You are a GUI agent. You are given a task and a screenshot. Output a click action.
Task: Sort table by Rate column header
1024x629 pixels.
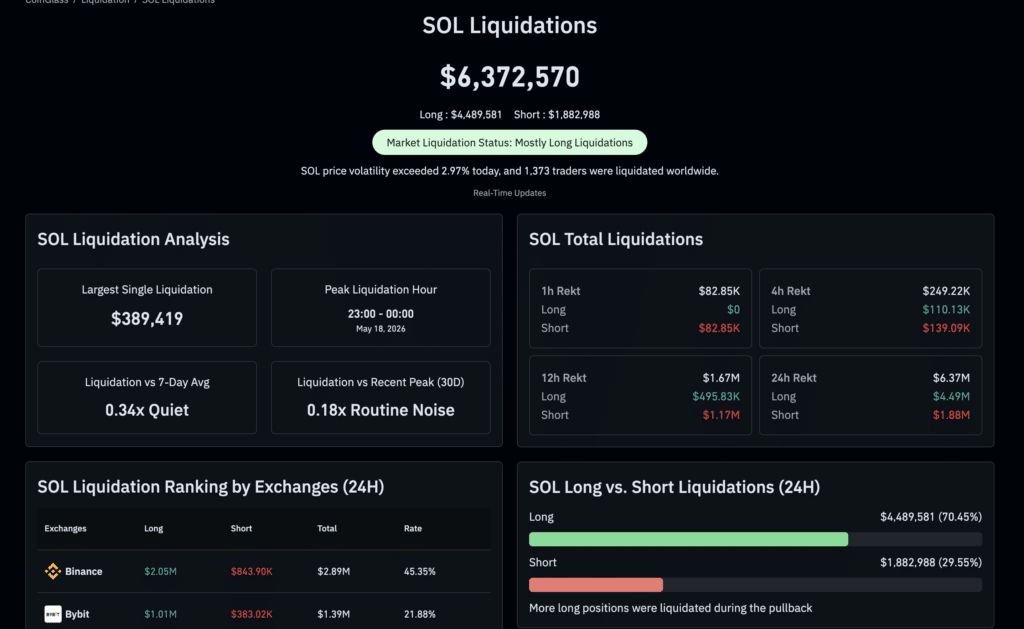pos(413,528)
